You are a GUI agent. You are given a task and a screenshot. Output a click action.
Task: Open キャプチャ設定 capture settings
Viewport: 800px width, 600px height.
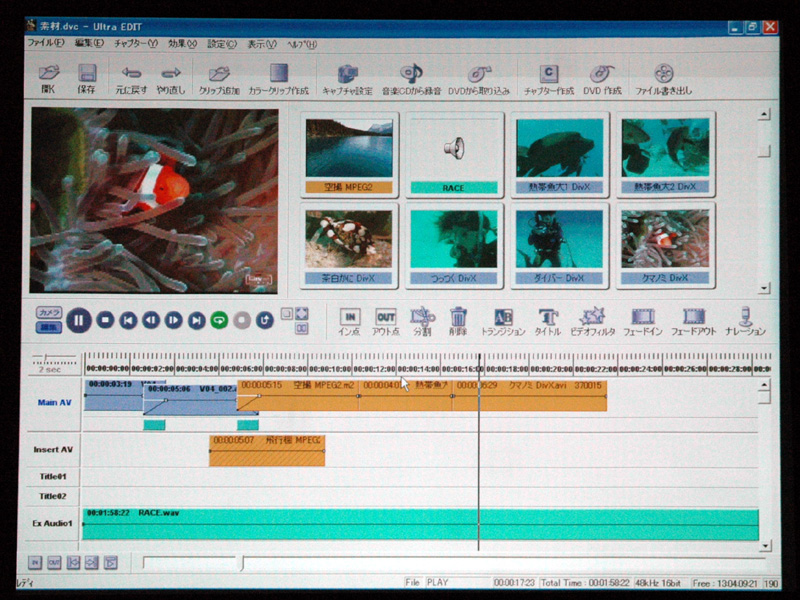[x=347, y=75]
